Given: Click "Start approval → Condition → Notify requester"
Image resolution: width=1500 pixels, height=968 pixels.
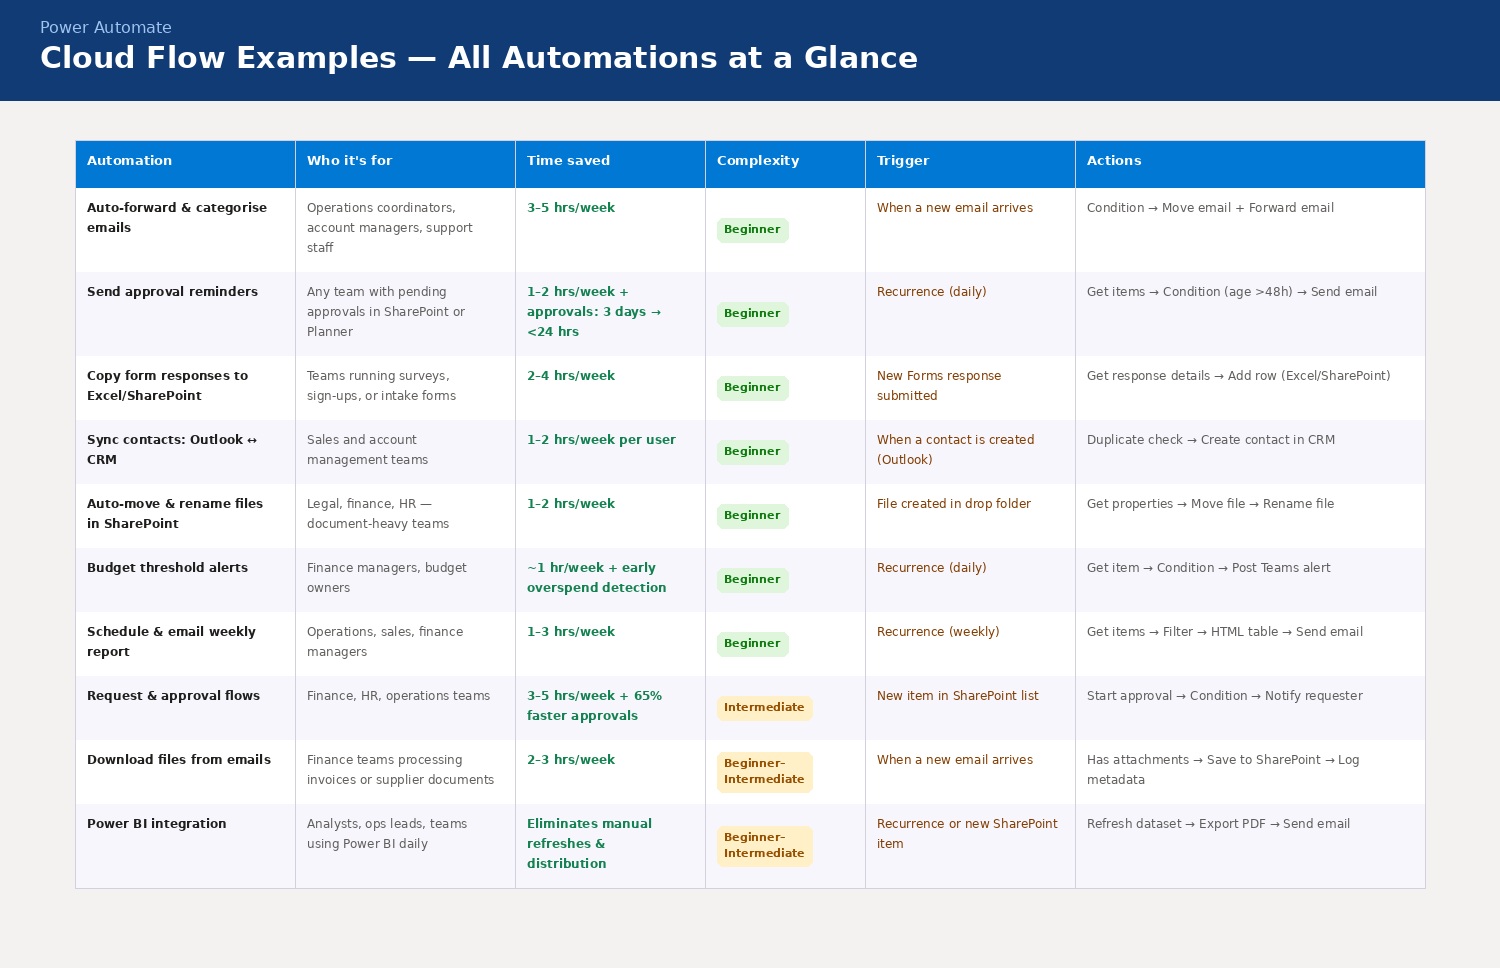Looking at the screenshot, I should pyautogui.click(x=1225, y=696).
